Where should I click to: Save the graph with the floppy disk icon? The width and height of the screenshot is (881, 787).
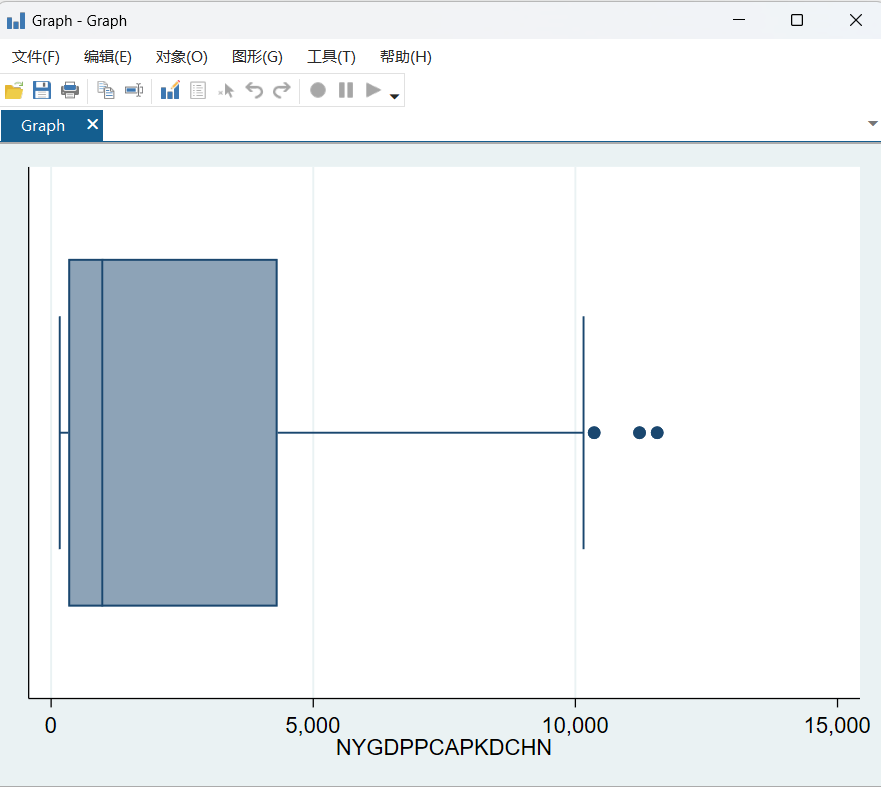point(42,91)
